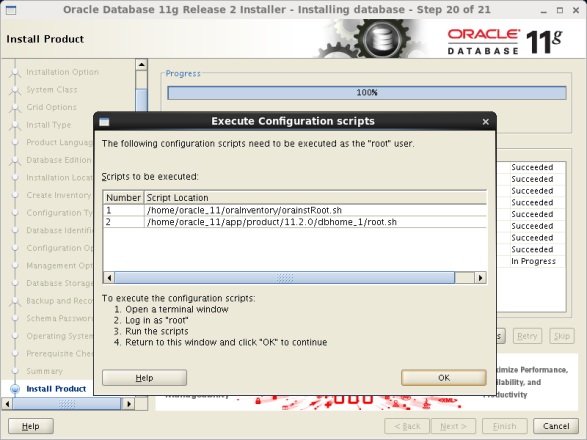
Task: Click script table scroll-left arrow
Action: coord(109,277)
